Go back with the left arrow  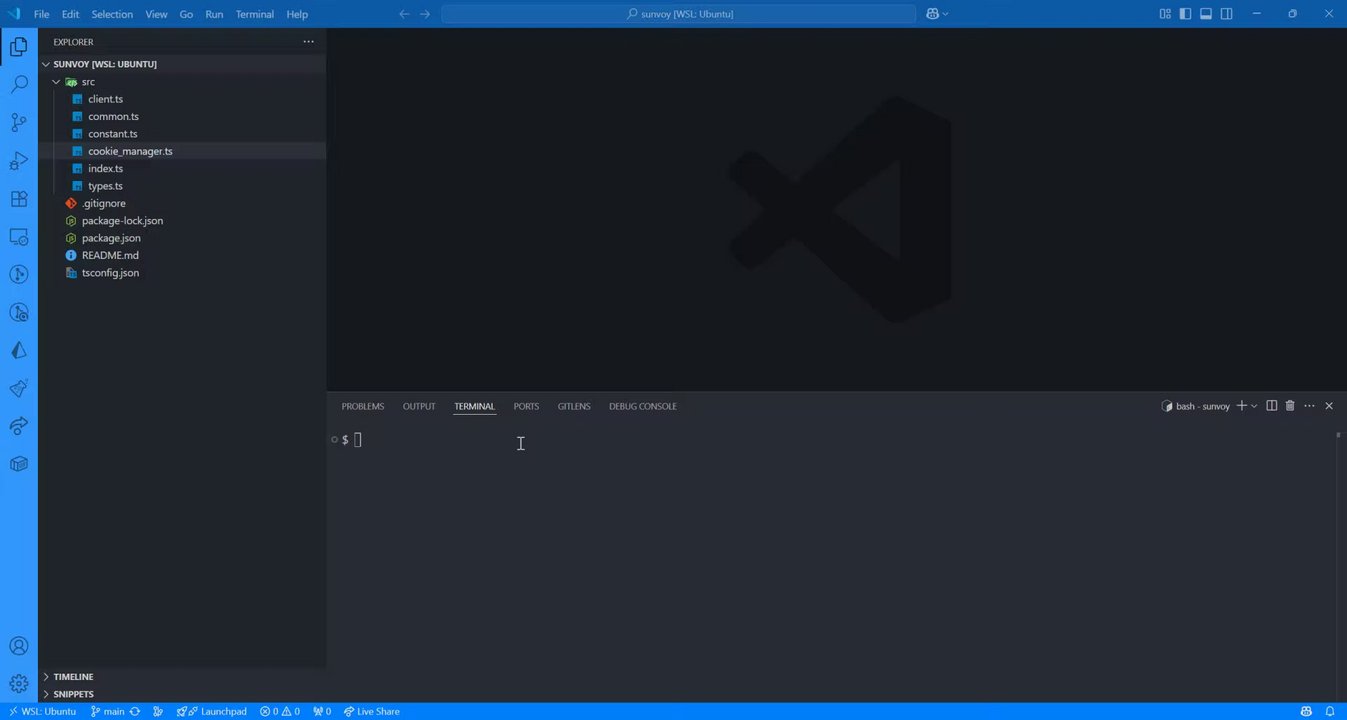point(404,14)
